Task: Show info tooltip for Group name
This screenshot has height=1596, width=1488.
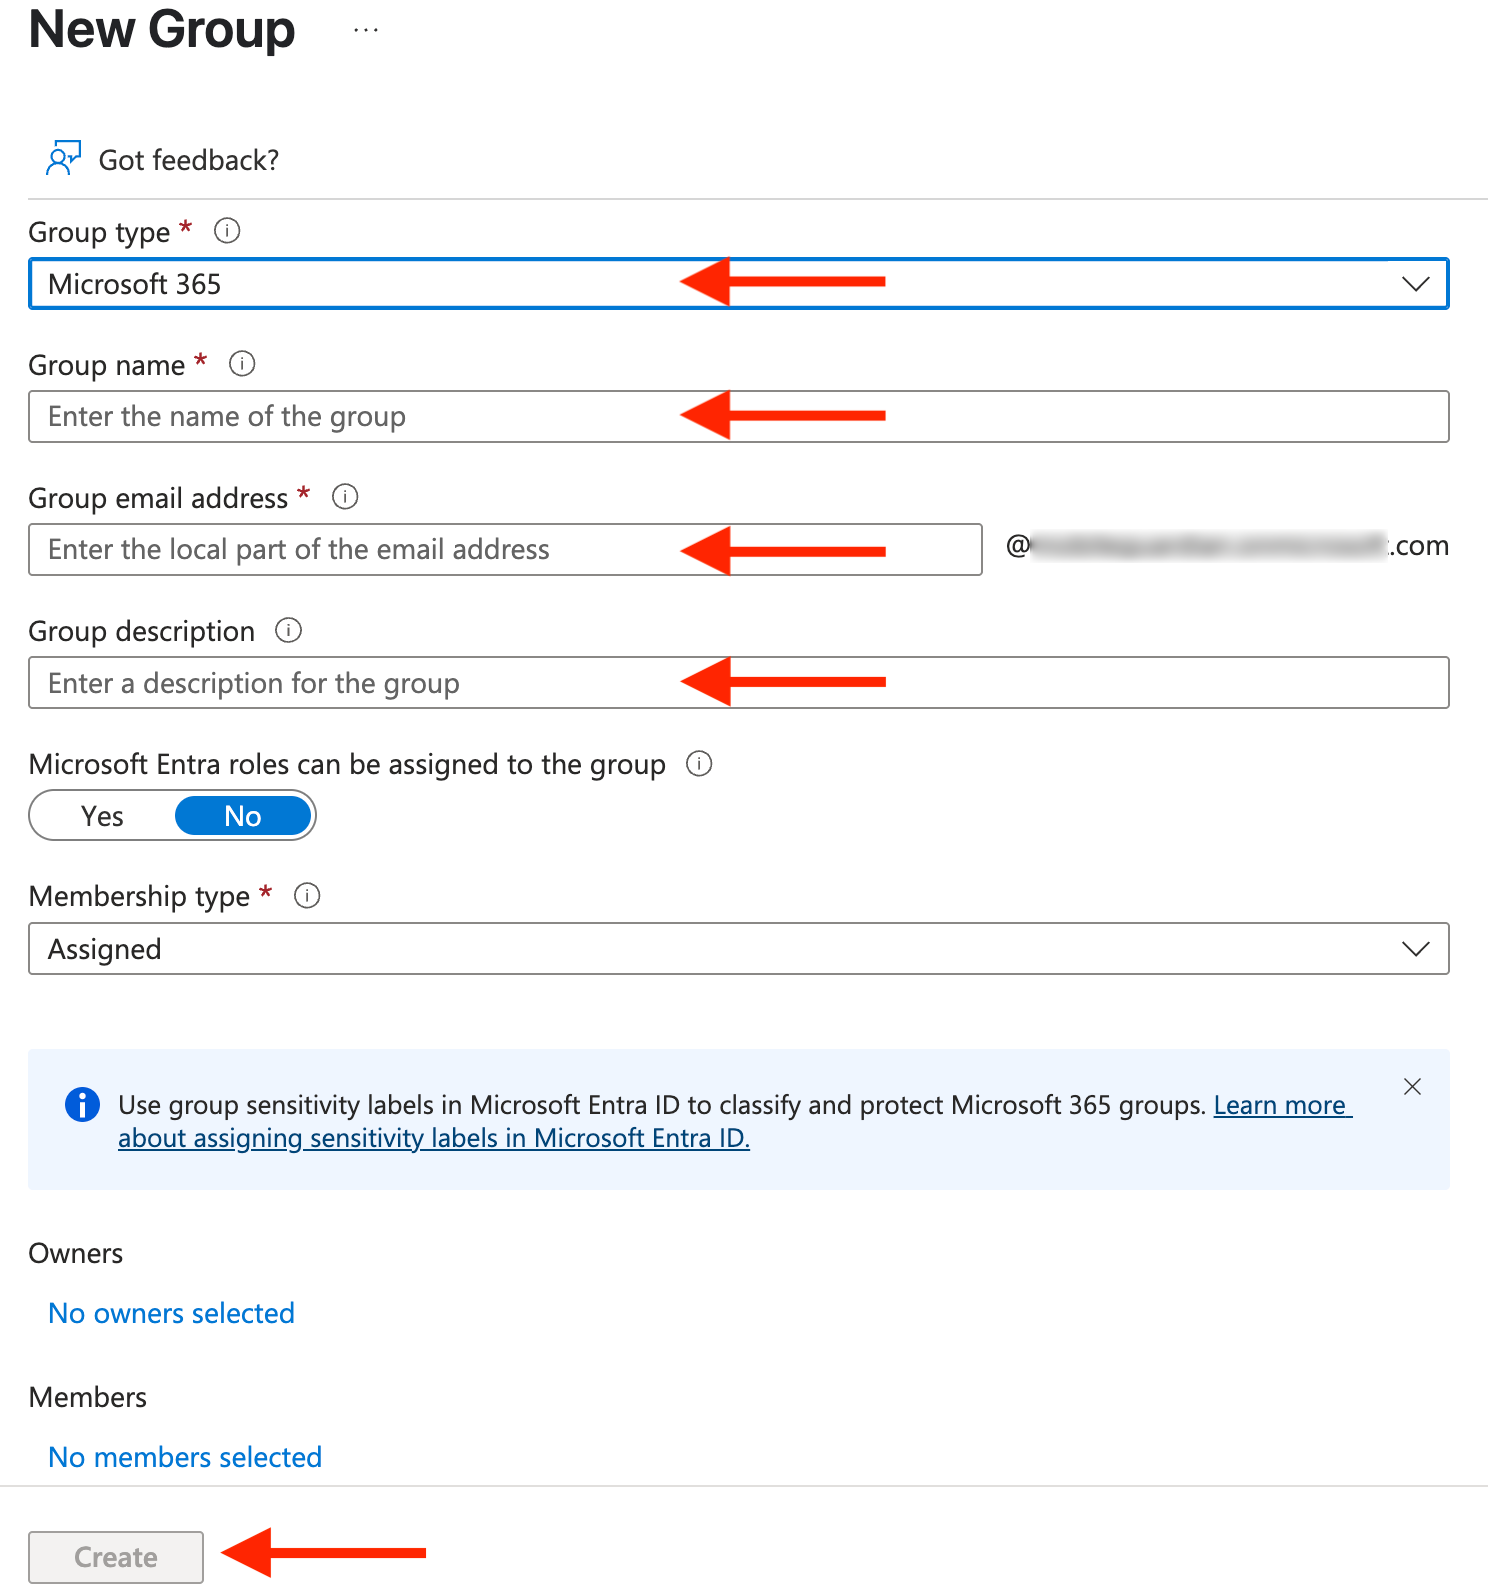Action: [x=242, y=364]
